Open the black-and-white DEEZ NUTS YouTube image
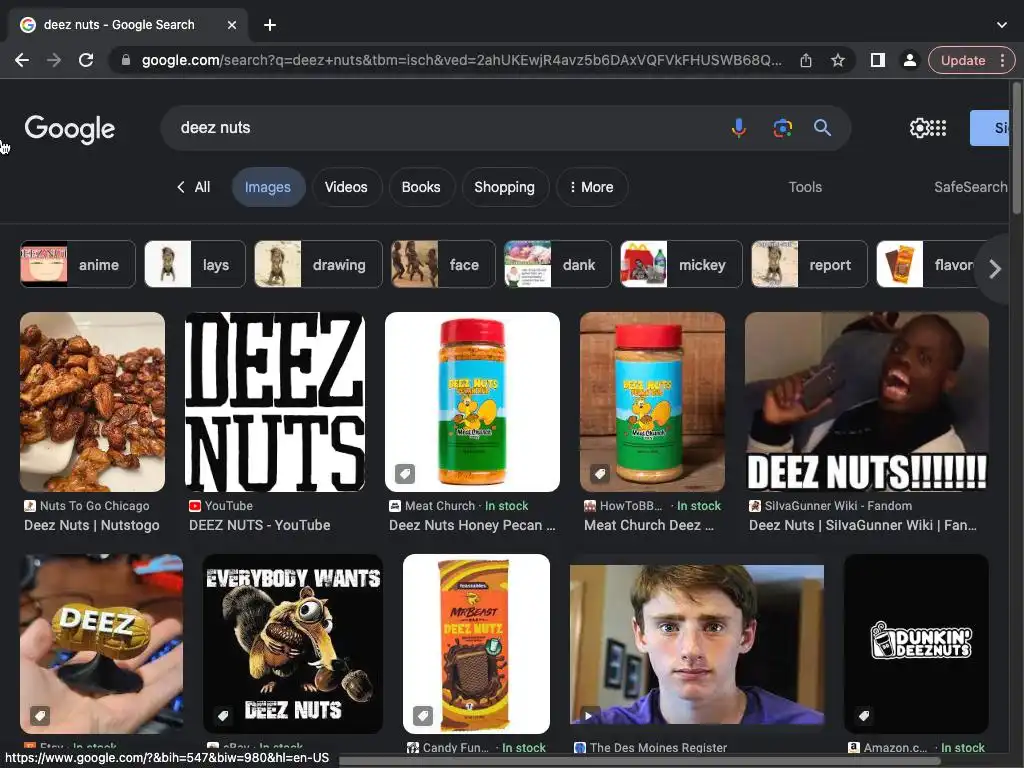Screen dimensions: 1024x768 (275, 402)
